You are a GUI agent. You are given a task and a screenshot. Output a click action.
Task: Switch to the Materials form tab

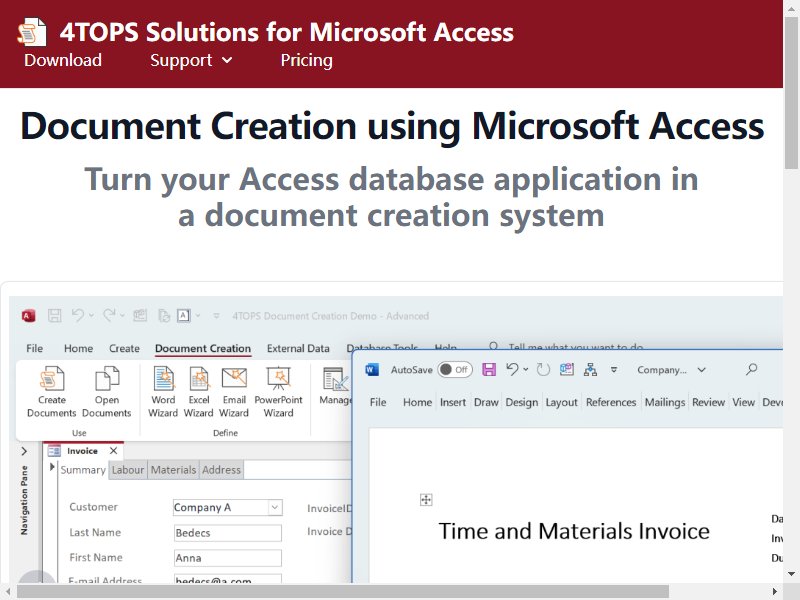[173, 470]
